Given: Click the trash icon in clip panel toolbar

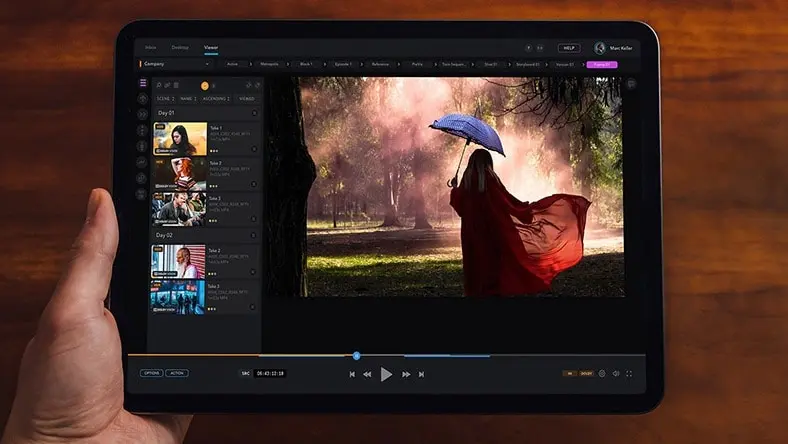Looking at the screenshot, I should [176, 85].
